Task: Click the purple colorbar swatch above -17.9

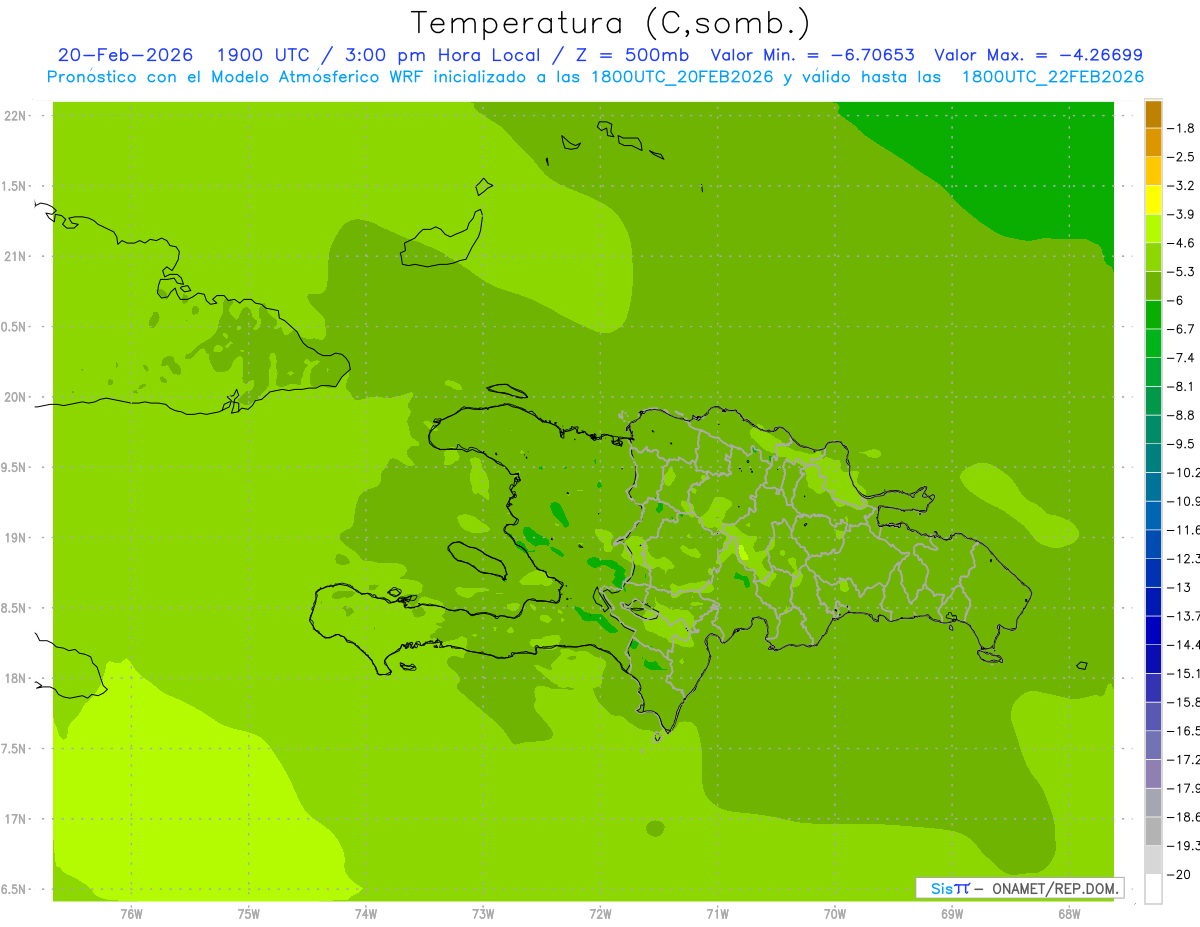Action: click(x=1153, y=774)
